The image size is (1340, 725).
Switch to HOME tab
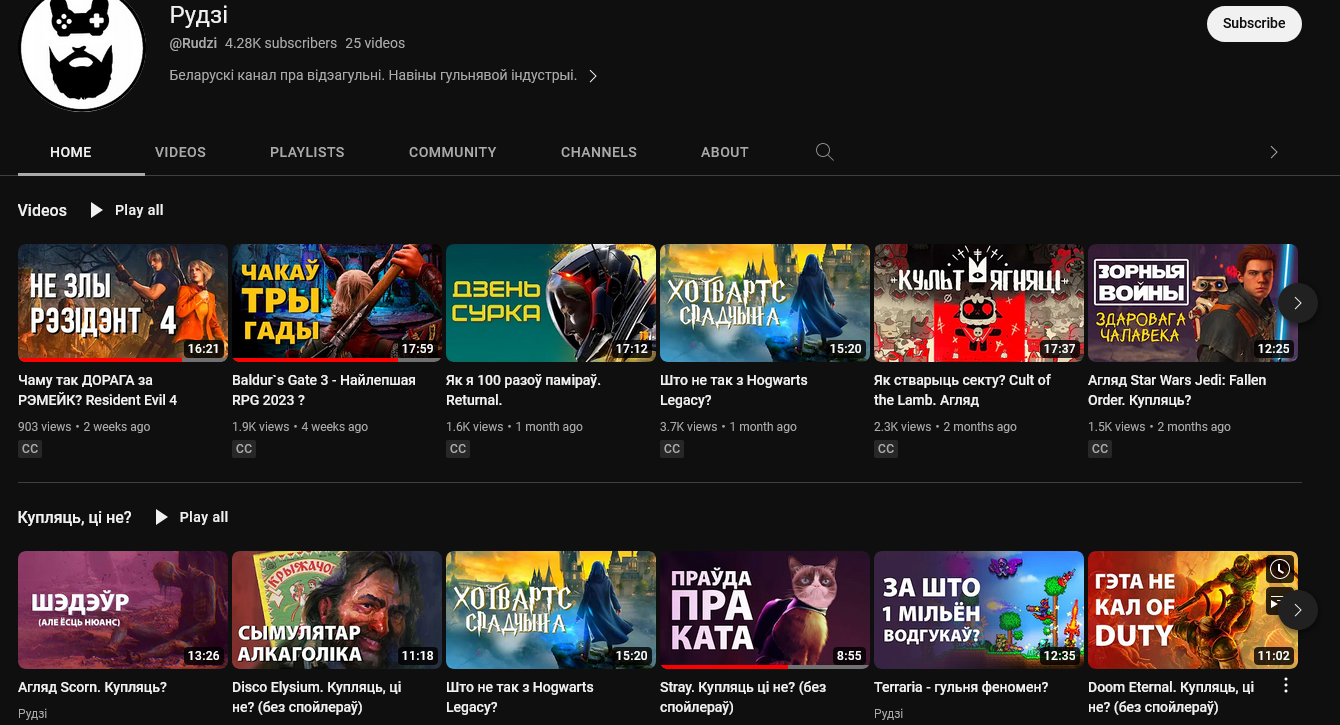[x=71, y=152]
